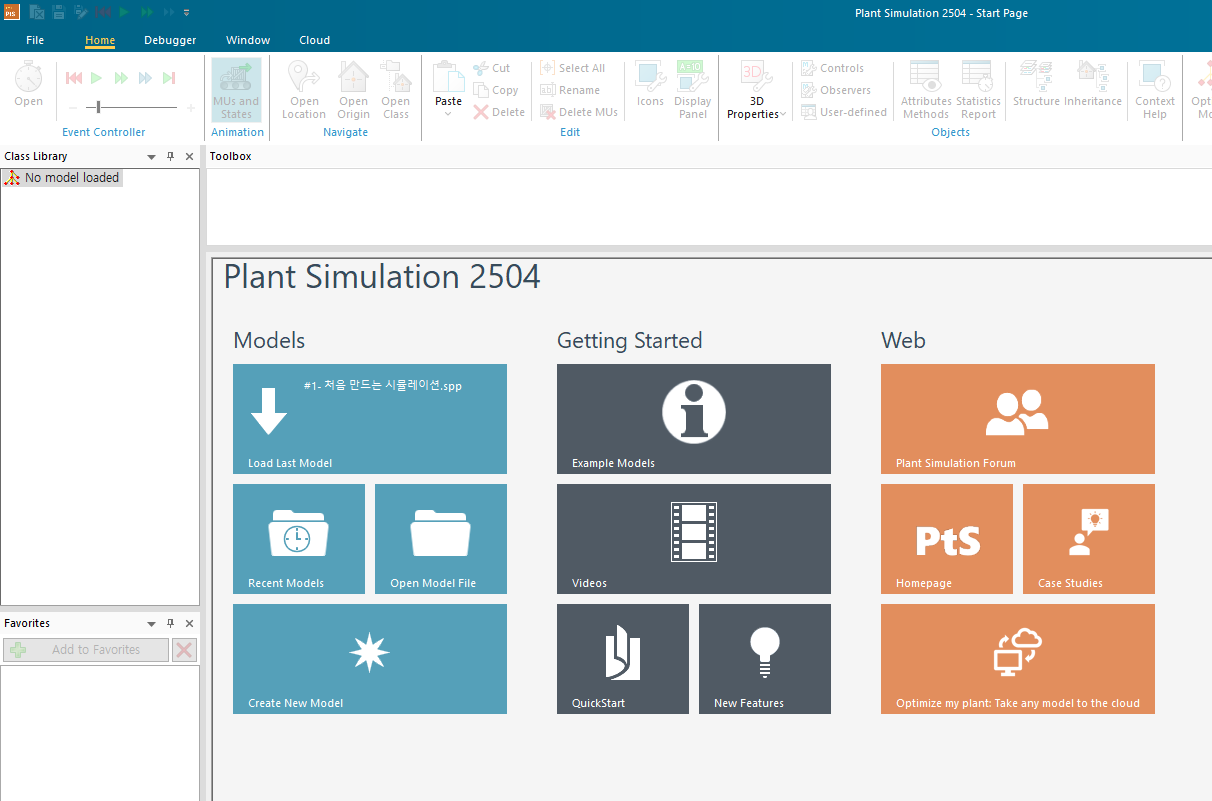Click the Cut button

pos(491,68)
